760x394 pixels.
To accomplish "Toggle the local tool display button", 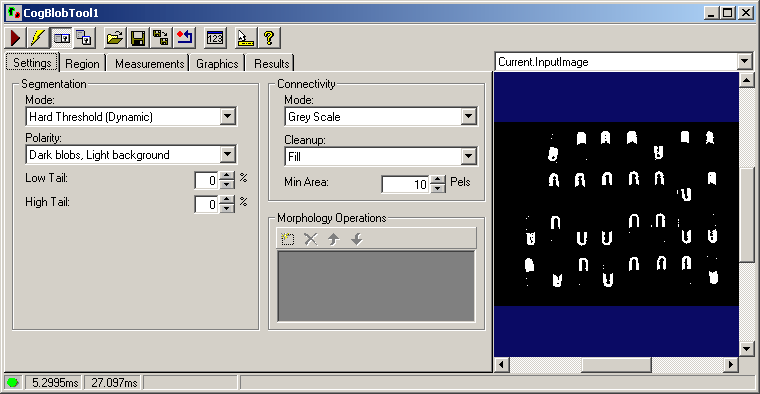I will pyautogui.click(x=62, y=38).
